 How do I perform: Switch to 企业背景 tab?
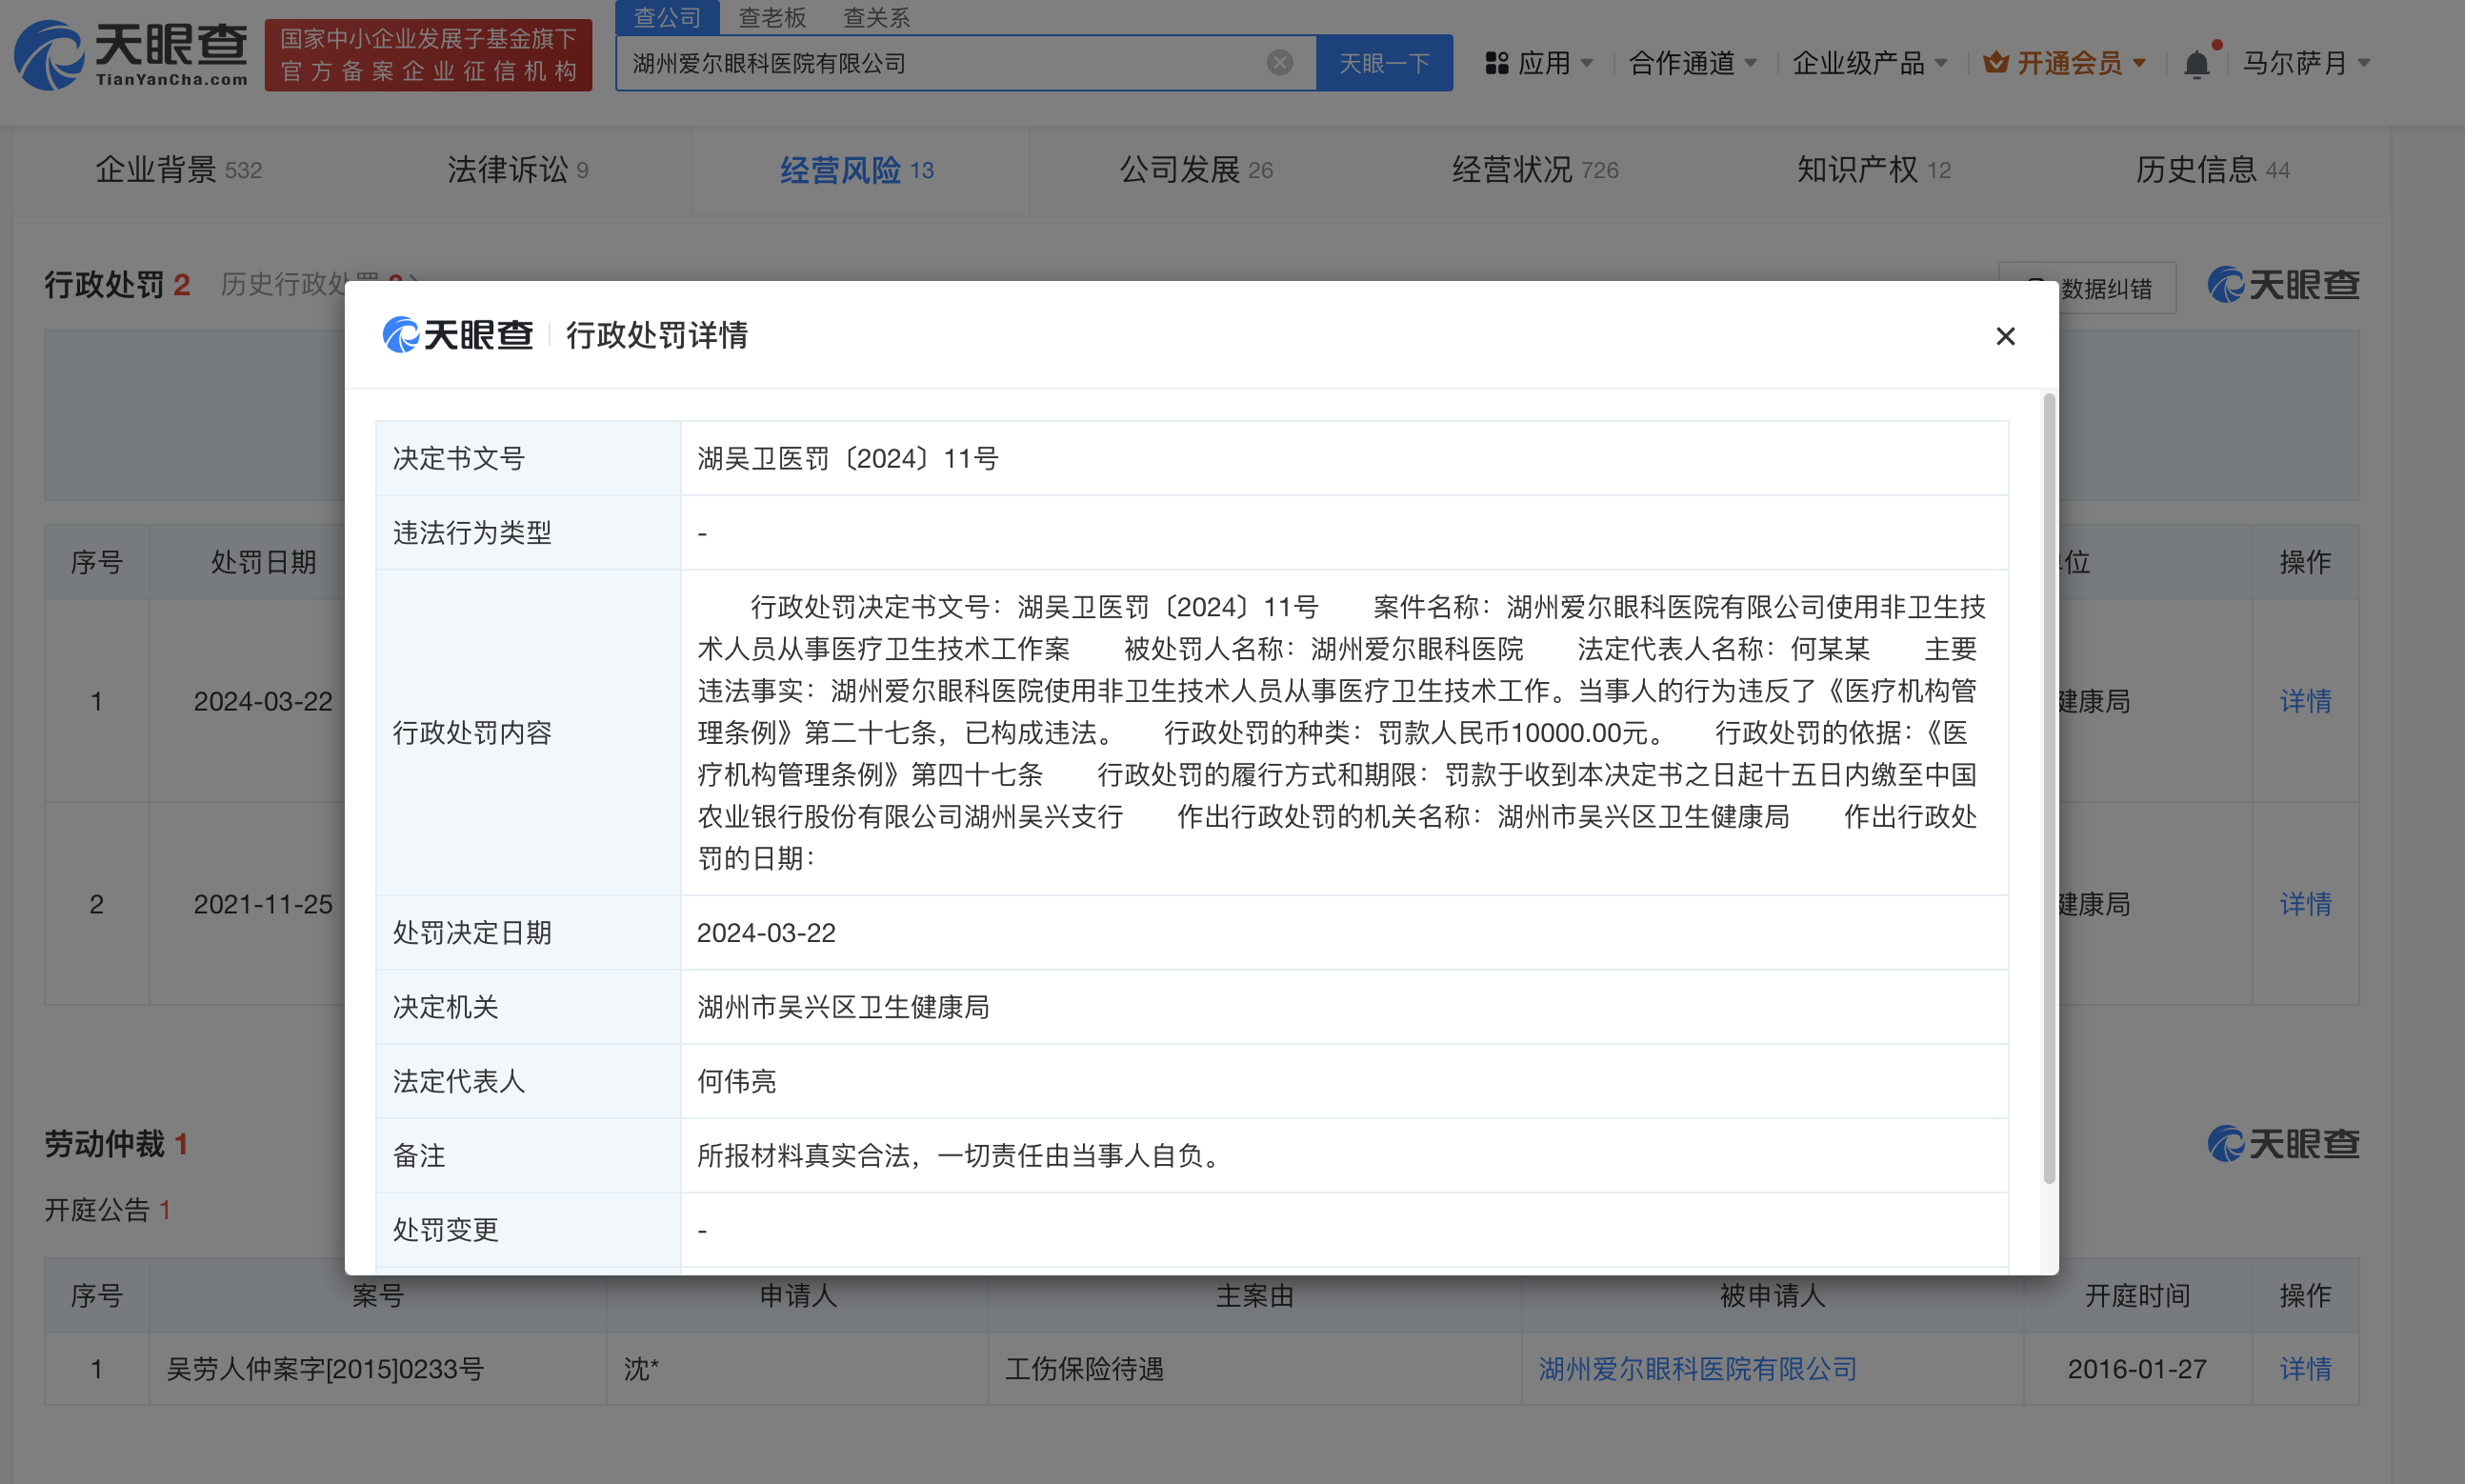(x=178, y=170)
